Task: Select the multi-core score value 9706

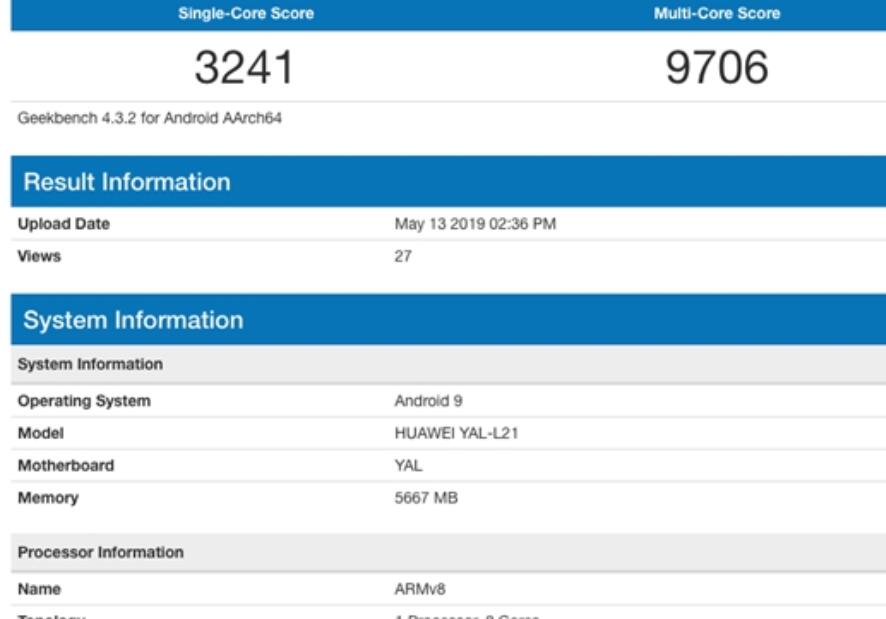Action: [x=718, y=67]
